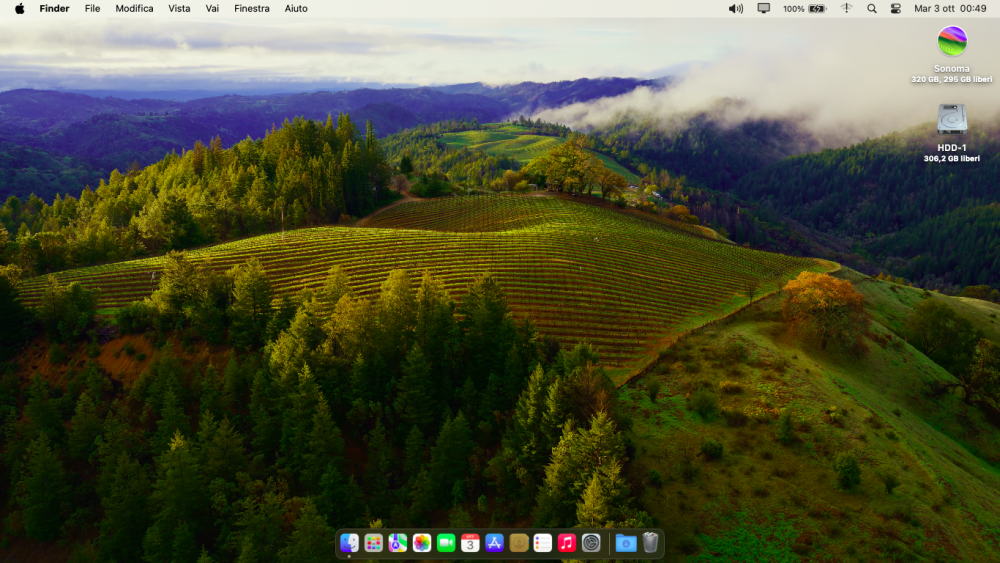Screen dimensions: 1000x563
Task: Click the display mirroring icon in menu bar
Action: coord(763,8)
